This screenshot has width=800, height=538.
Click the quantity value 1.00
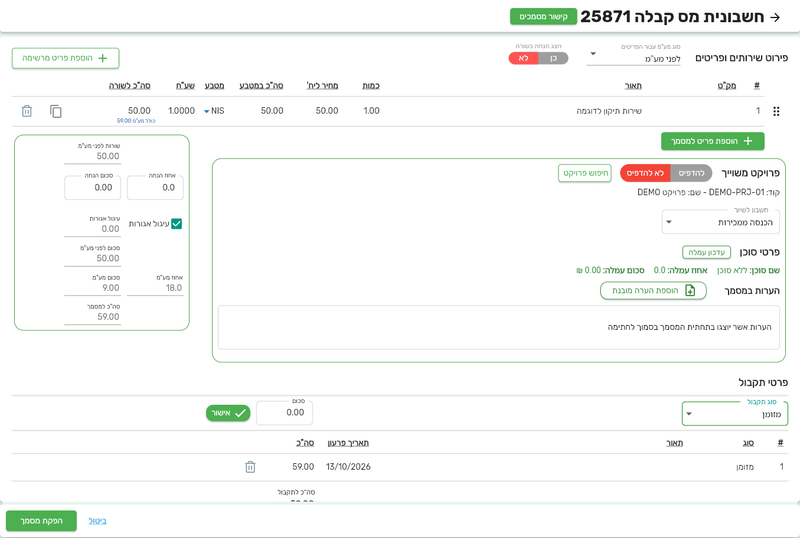point(371,111)
